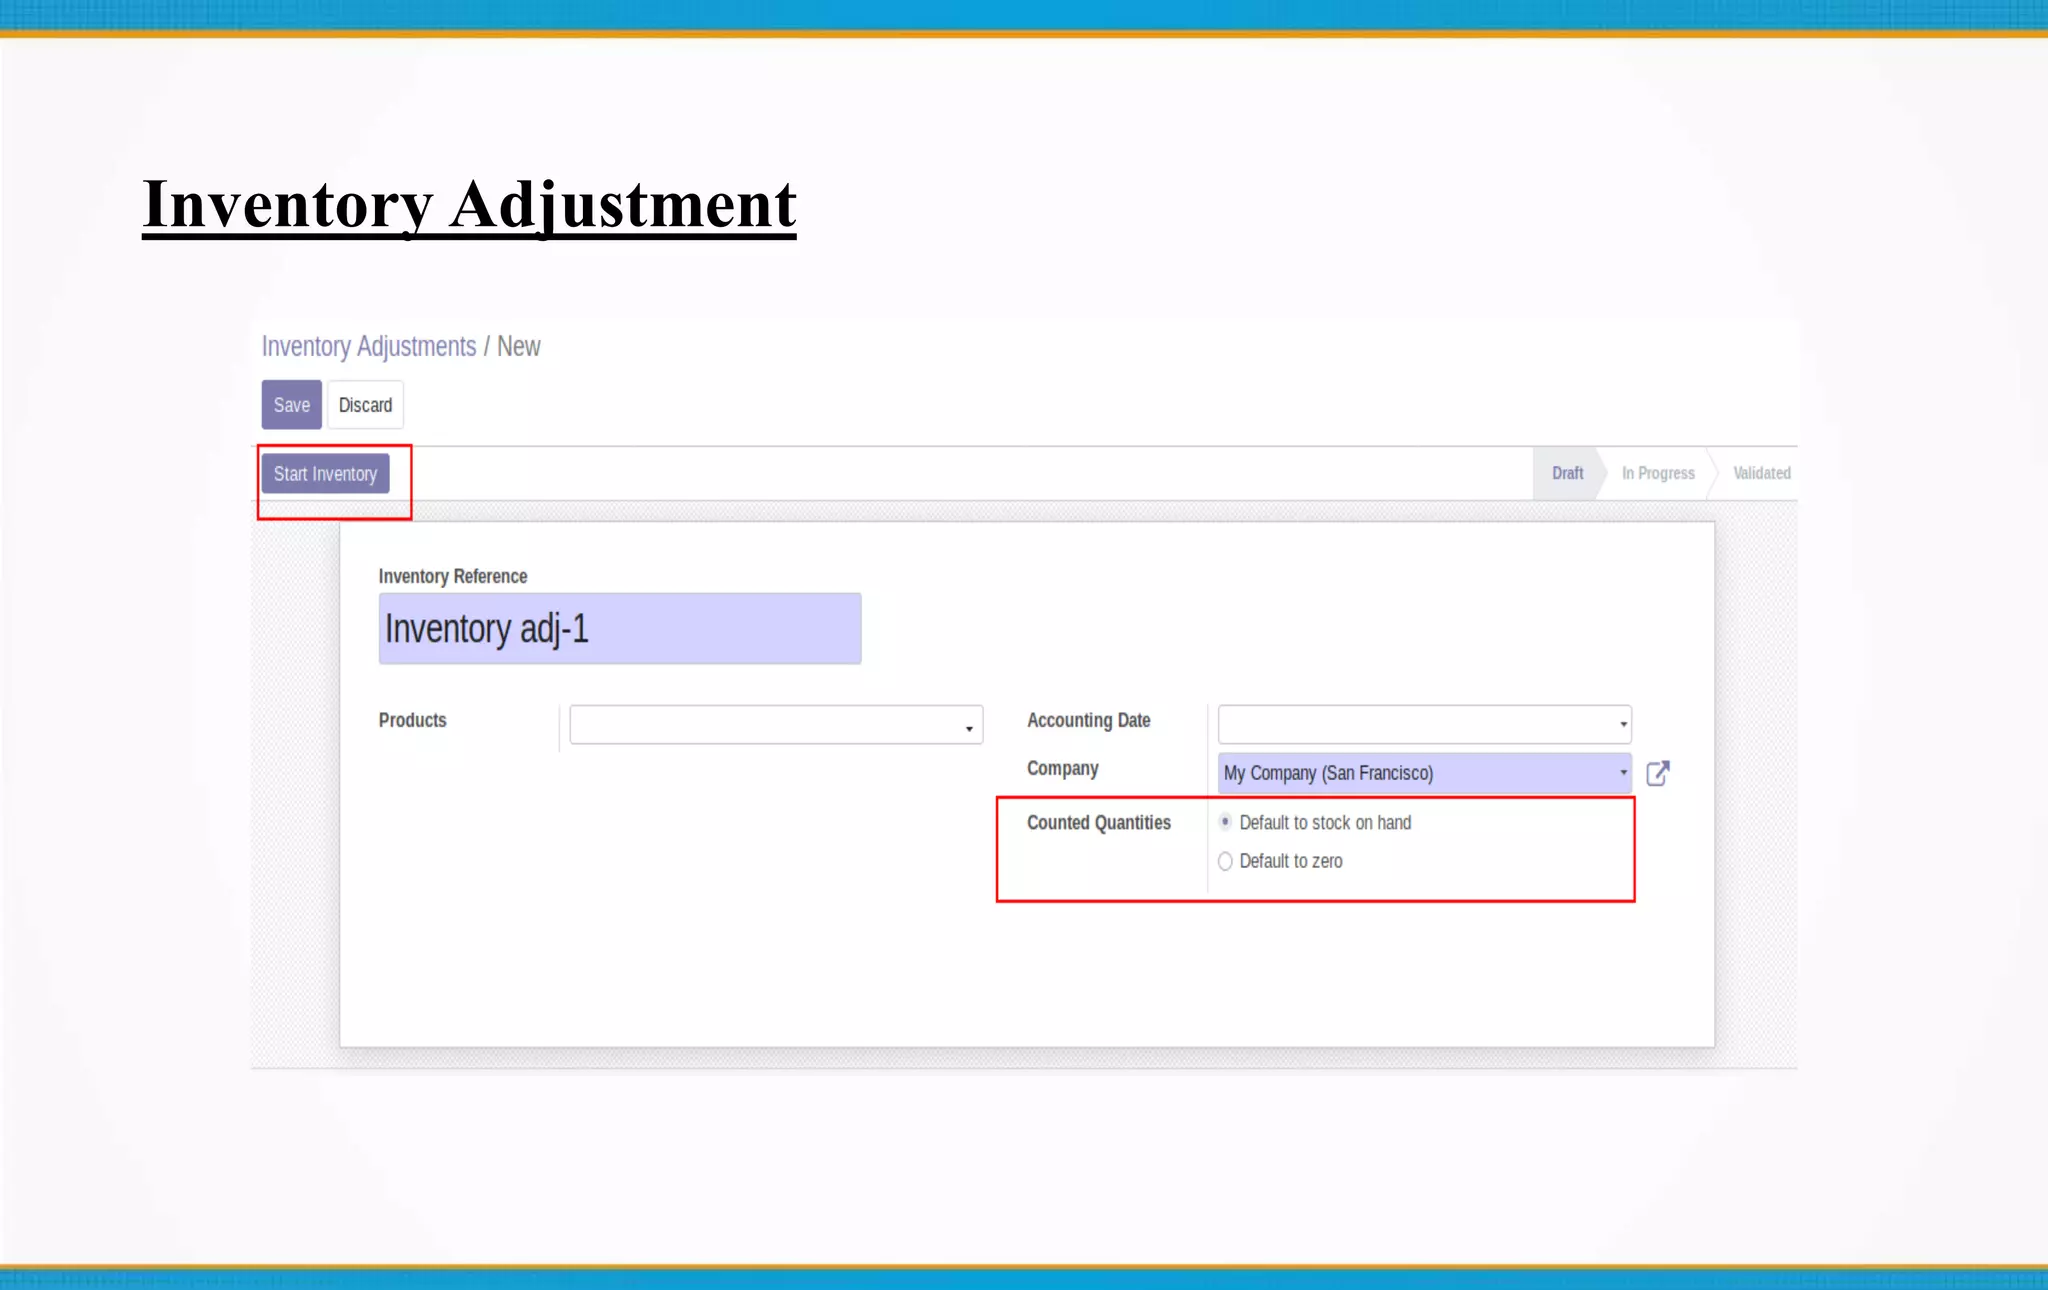
Task: Click the 'Inventory Reference' label
Action: tap(452, 576)
